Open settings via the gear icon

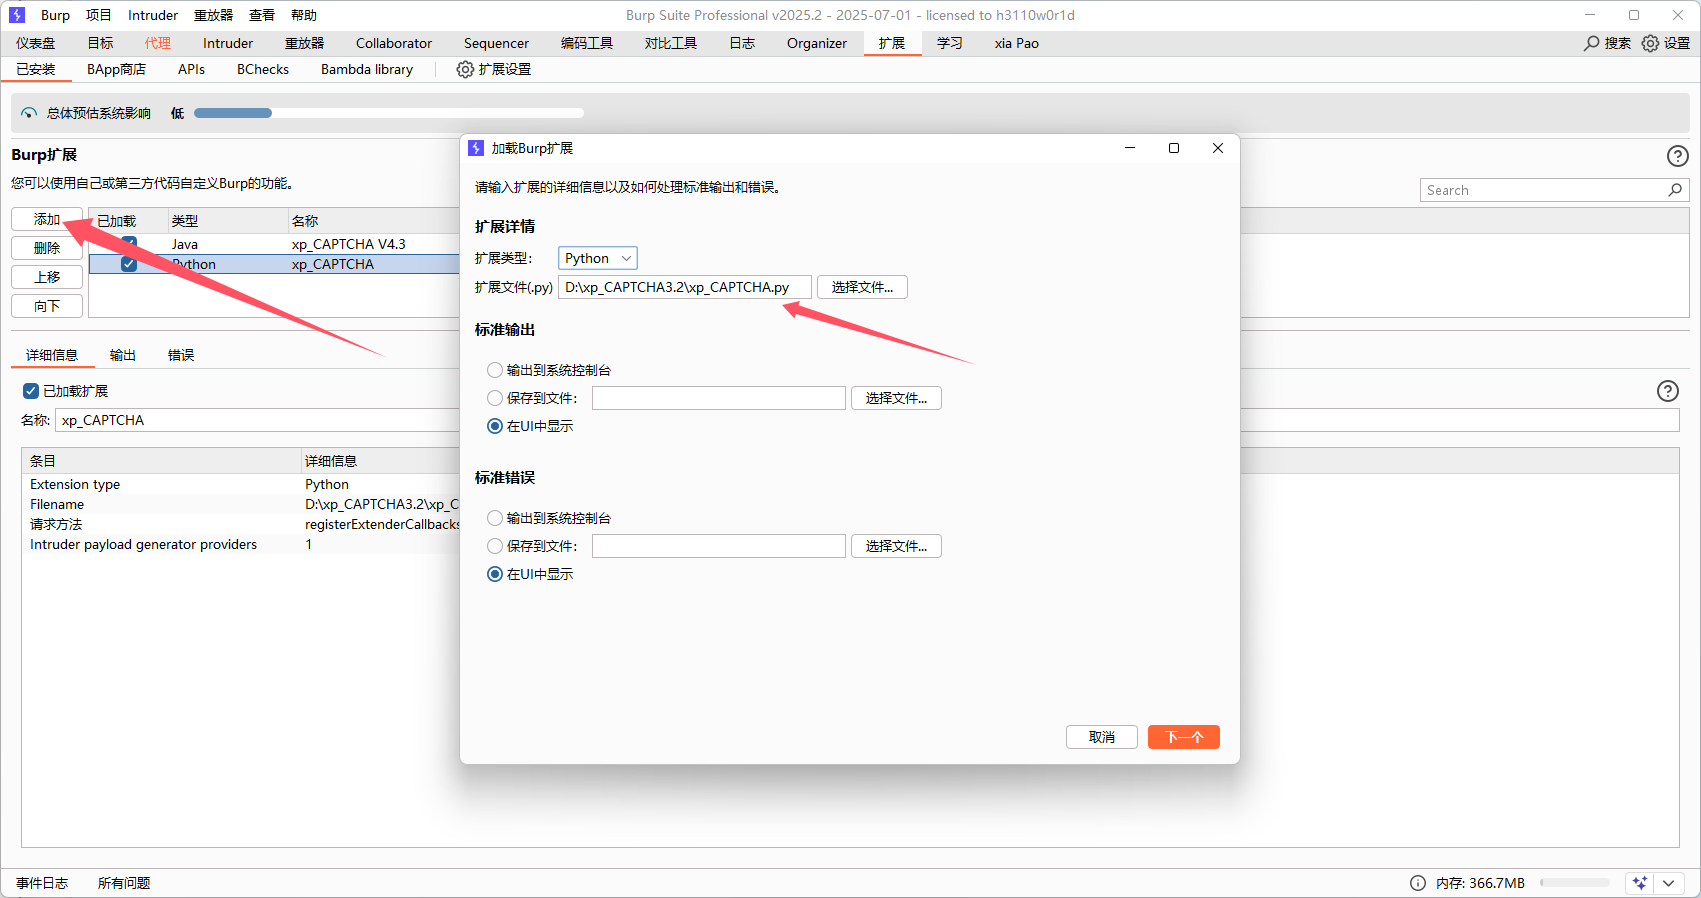pyautogui.click(x=1650, y=43)
